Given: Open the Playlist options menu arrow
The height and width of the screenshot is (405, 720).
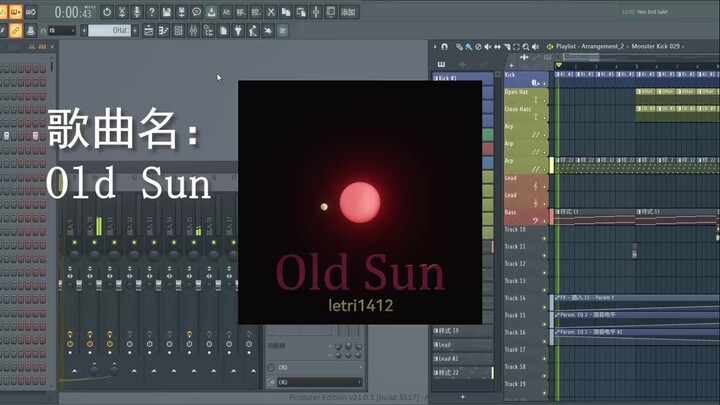Looking at the screenshot, I should coord(435,46).
